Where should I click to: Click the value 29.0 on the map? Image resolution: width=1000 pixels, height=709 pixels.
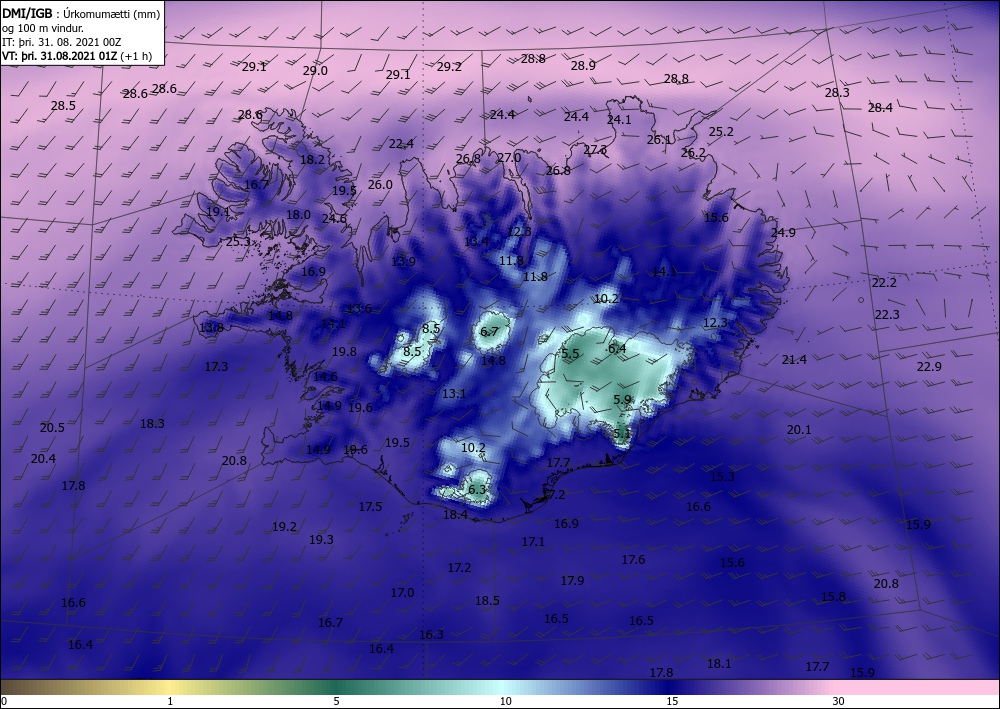315,71
